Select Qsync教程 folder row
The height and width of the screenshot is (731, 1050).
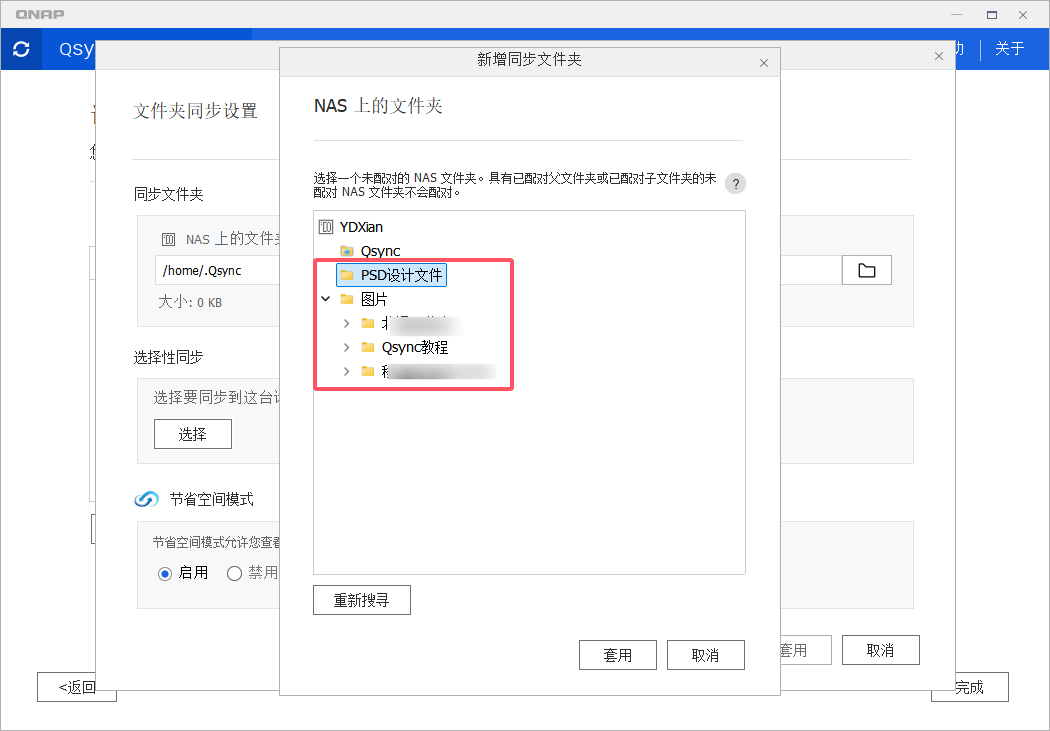click(x=415, y=347)
